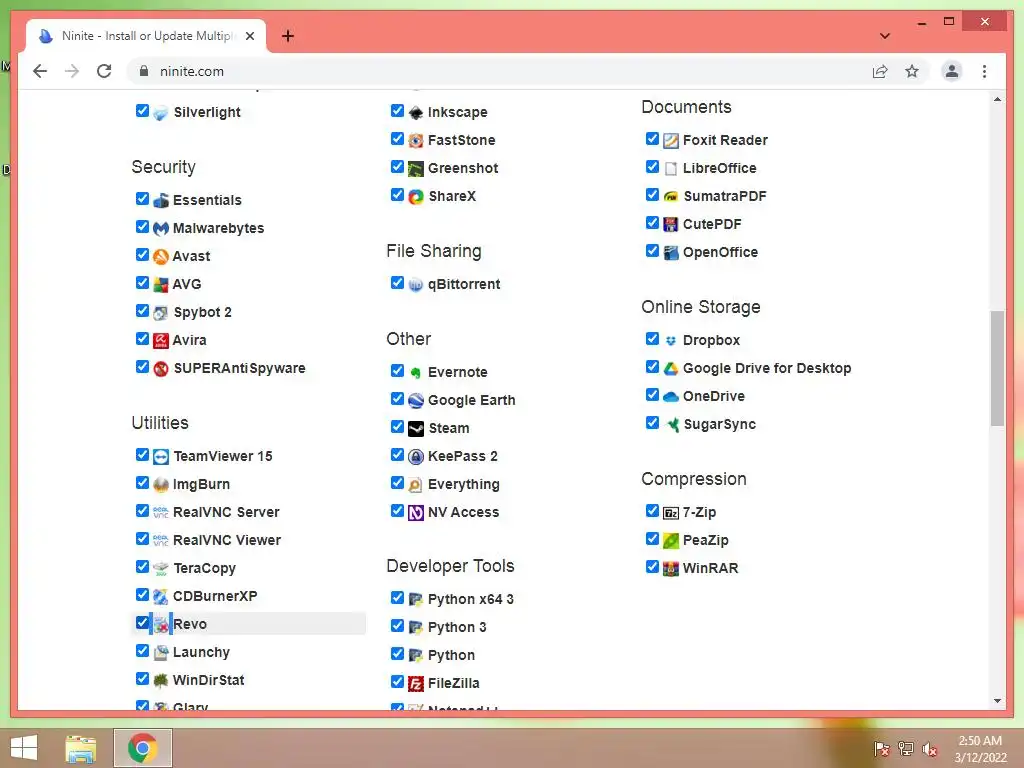Go back to previous page

(x=40, y=71)
